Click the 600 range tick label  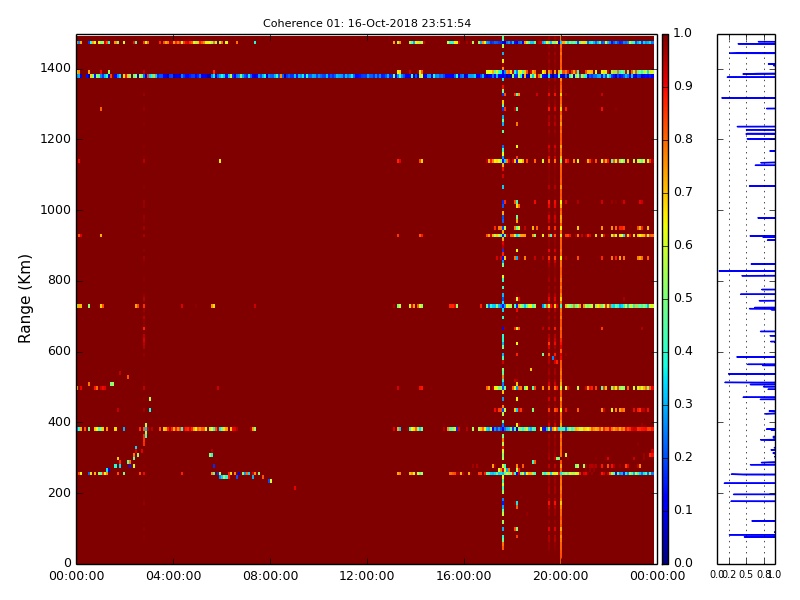59,351
